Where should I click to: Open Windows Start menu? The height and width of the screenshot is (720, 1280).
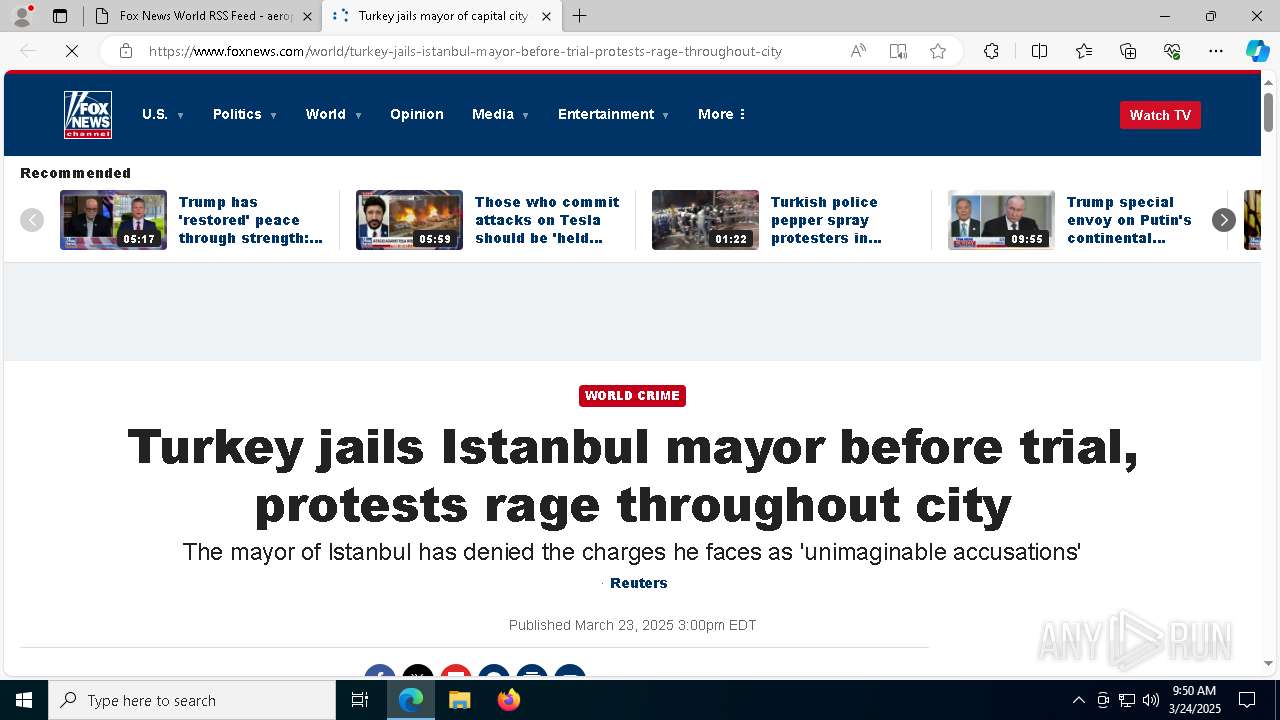point(24,700)
